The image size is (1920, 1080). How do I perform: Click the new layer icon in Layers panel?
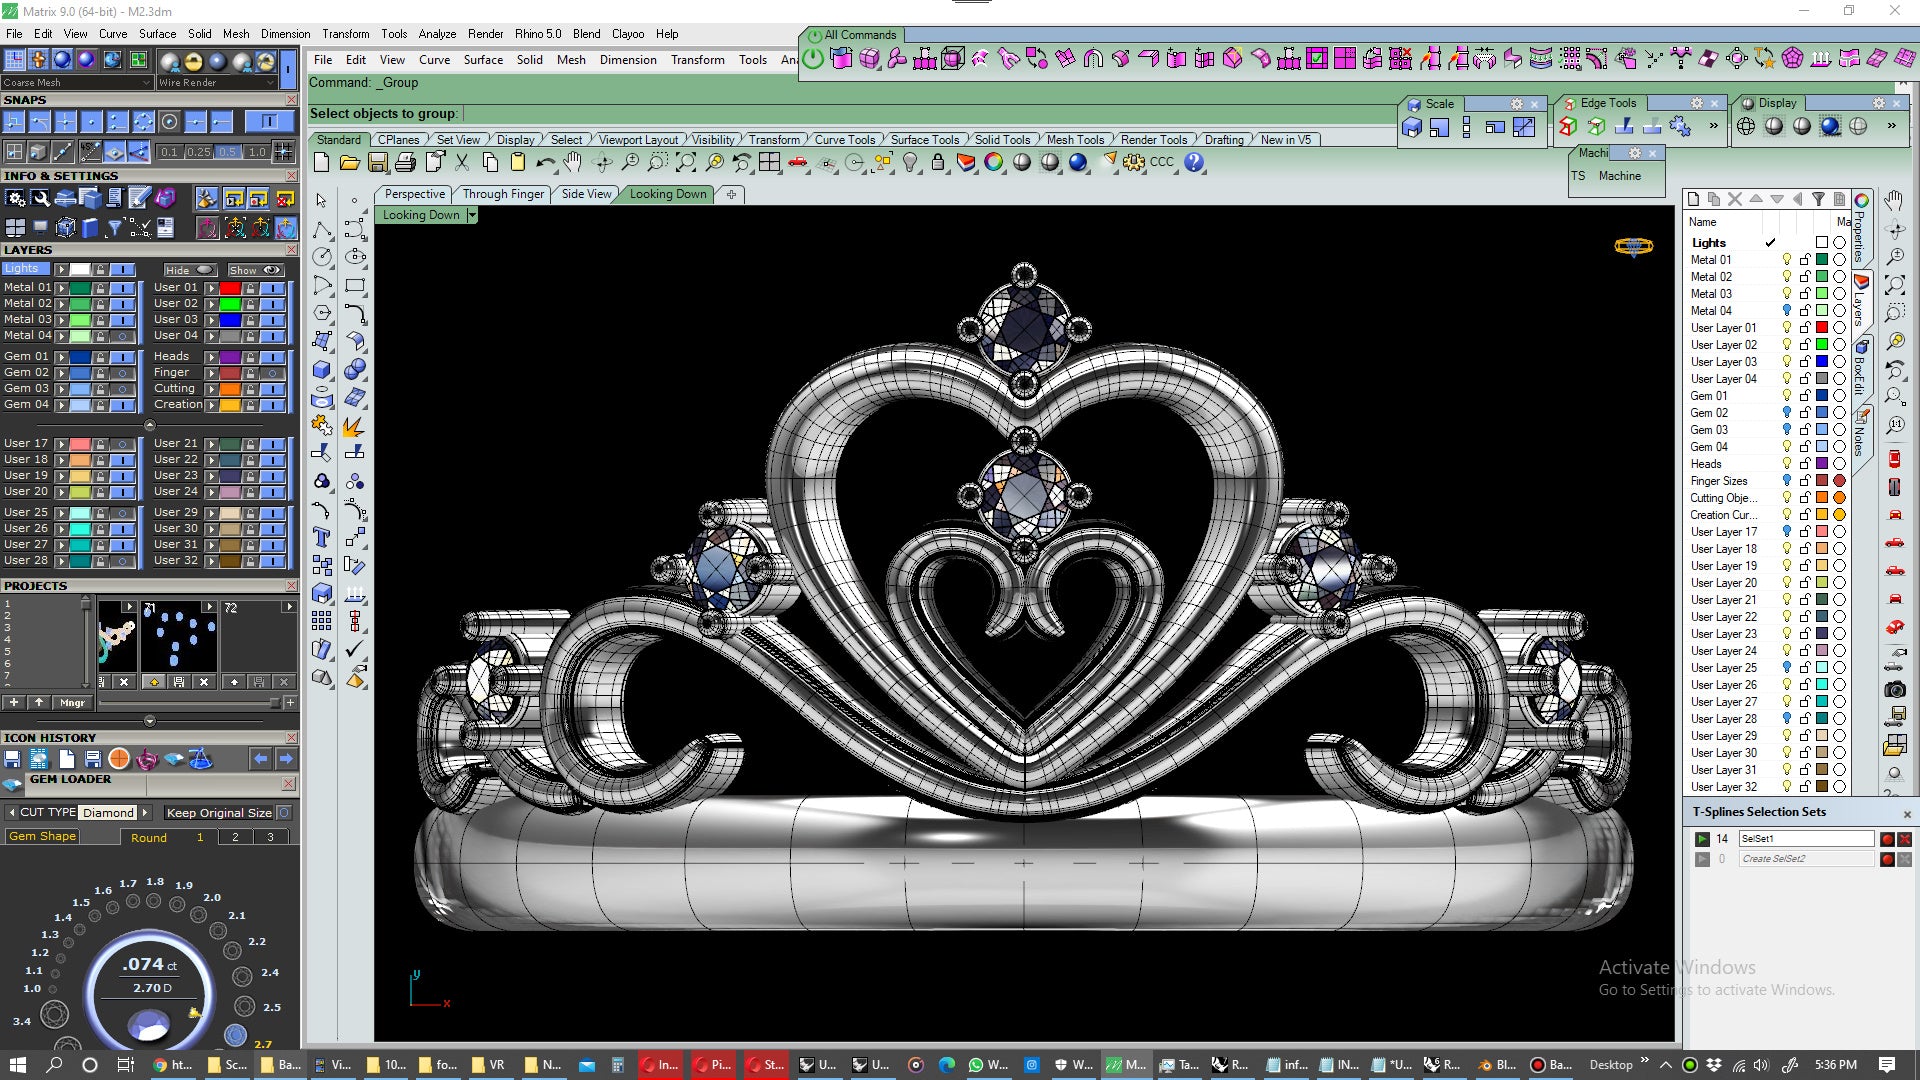click(x=1692, y=199)
